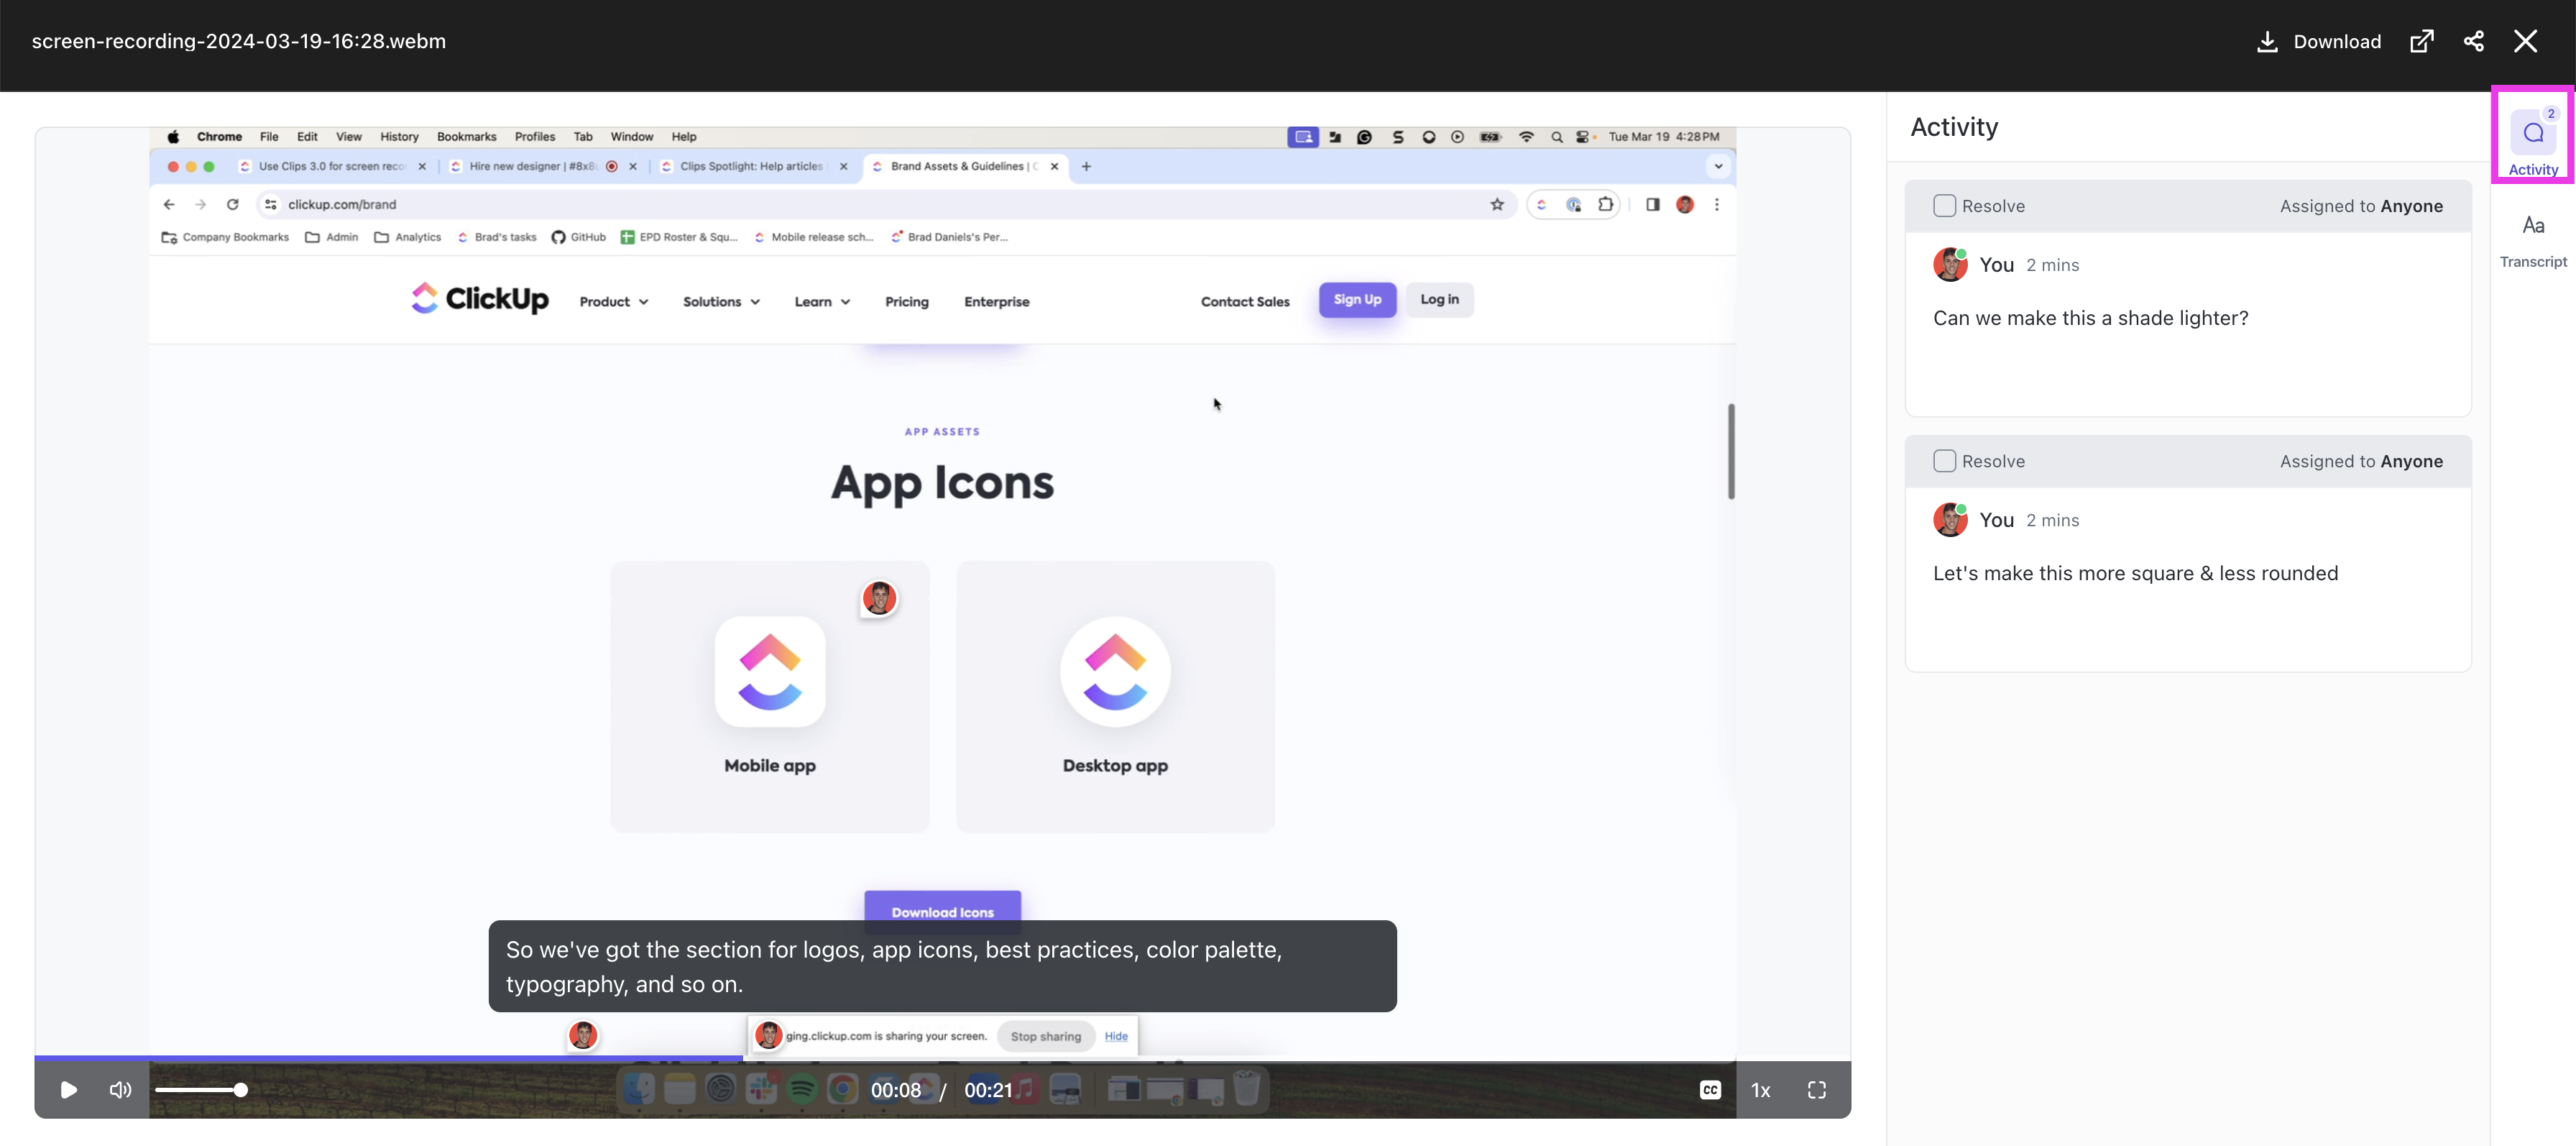Click the share icon in header
2576x1146 pixels.
point(2473,41)
